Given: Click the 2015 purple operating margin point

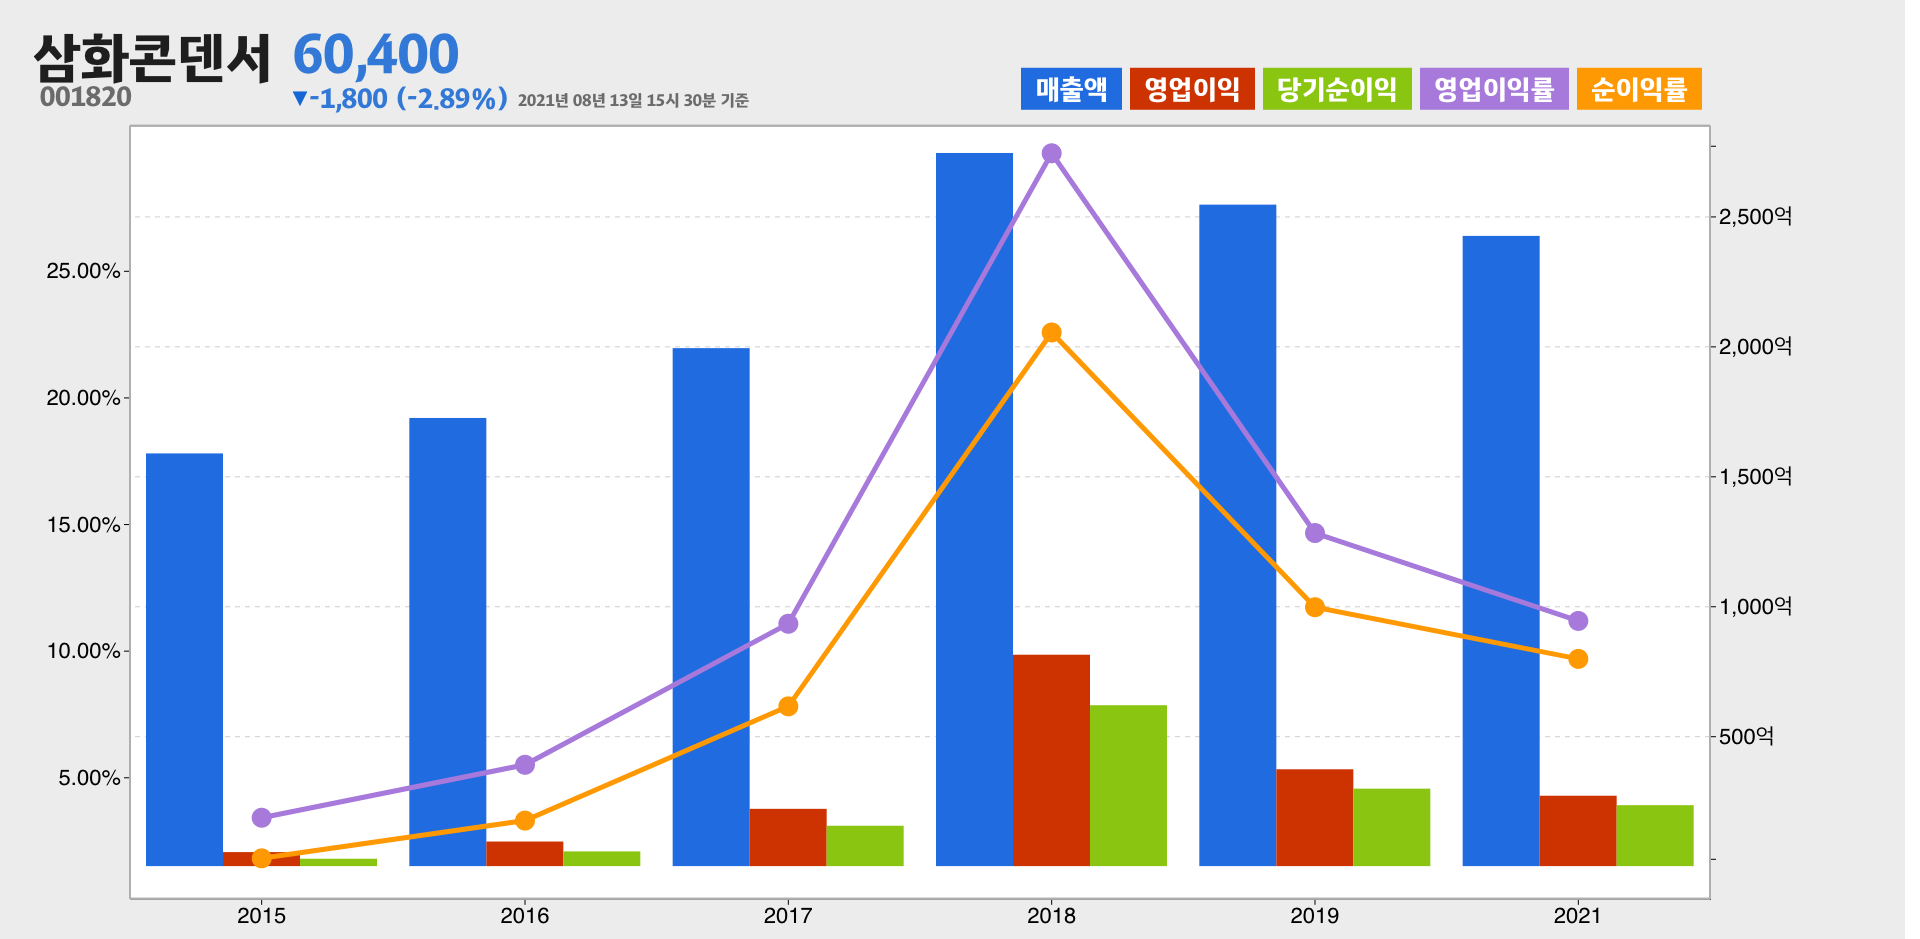Looking at the screenshot, I should (x=262, y=818).
